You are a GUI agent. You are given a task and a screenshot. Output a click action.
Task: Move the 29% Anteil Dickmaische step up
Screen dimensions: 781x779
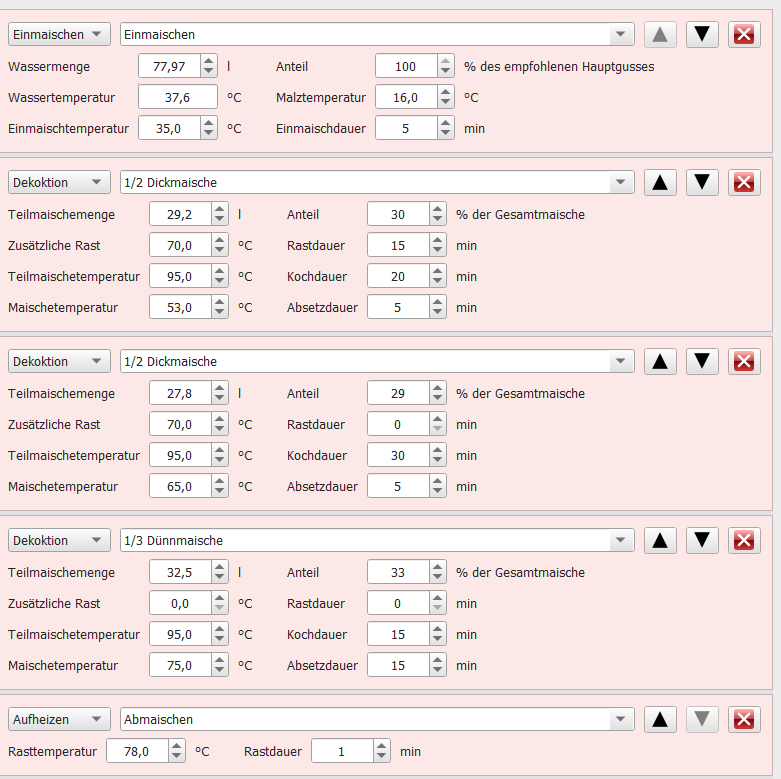pyautogui.click(x=659, y=362)
